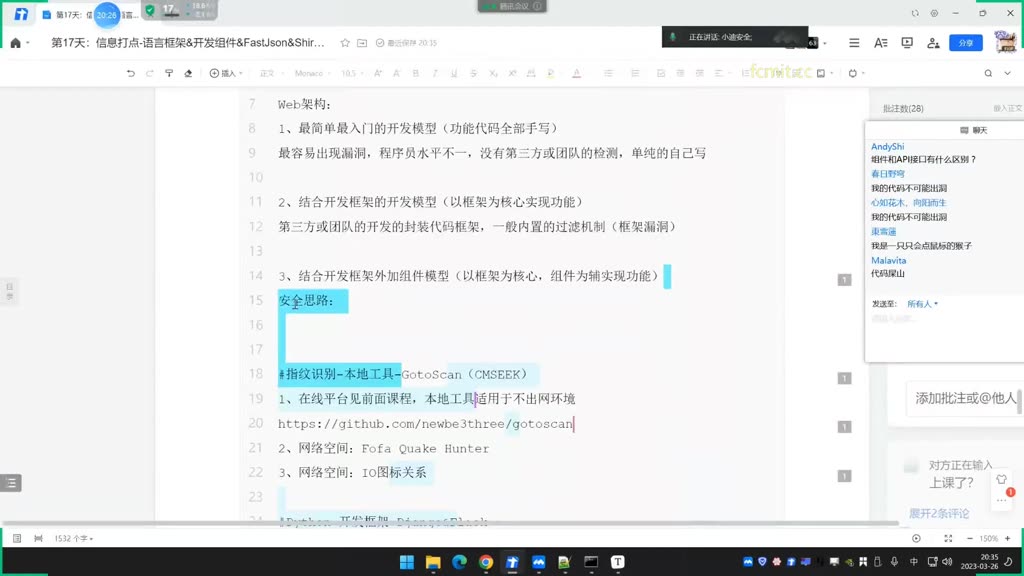The height and width of the screenshot is (576, 1024).
Task: Open the 所有人 recipient dropdown
Action: (922, 304)
